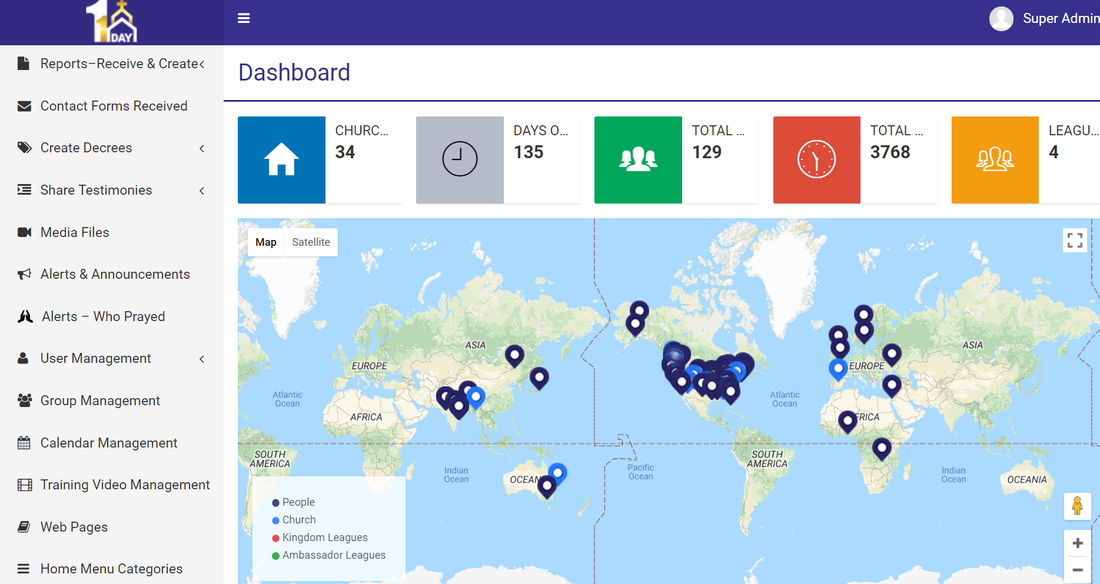The image size is (1100, 584).
Task: Open Alerts – Who Prayed page
Action: coord(103,317)
